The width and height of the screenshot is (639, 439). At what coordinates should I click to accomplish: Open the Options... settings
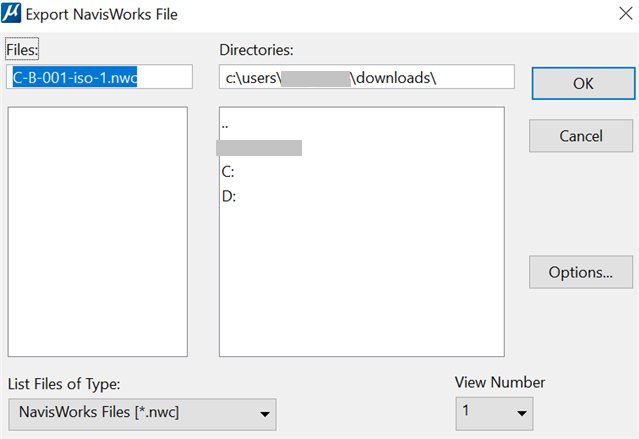pyautogui.click(x=580, y=271)
